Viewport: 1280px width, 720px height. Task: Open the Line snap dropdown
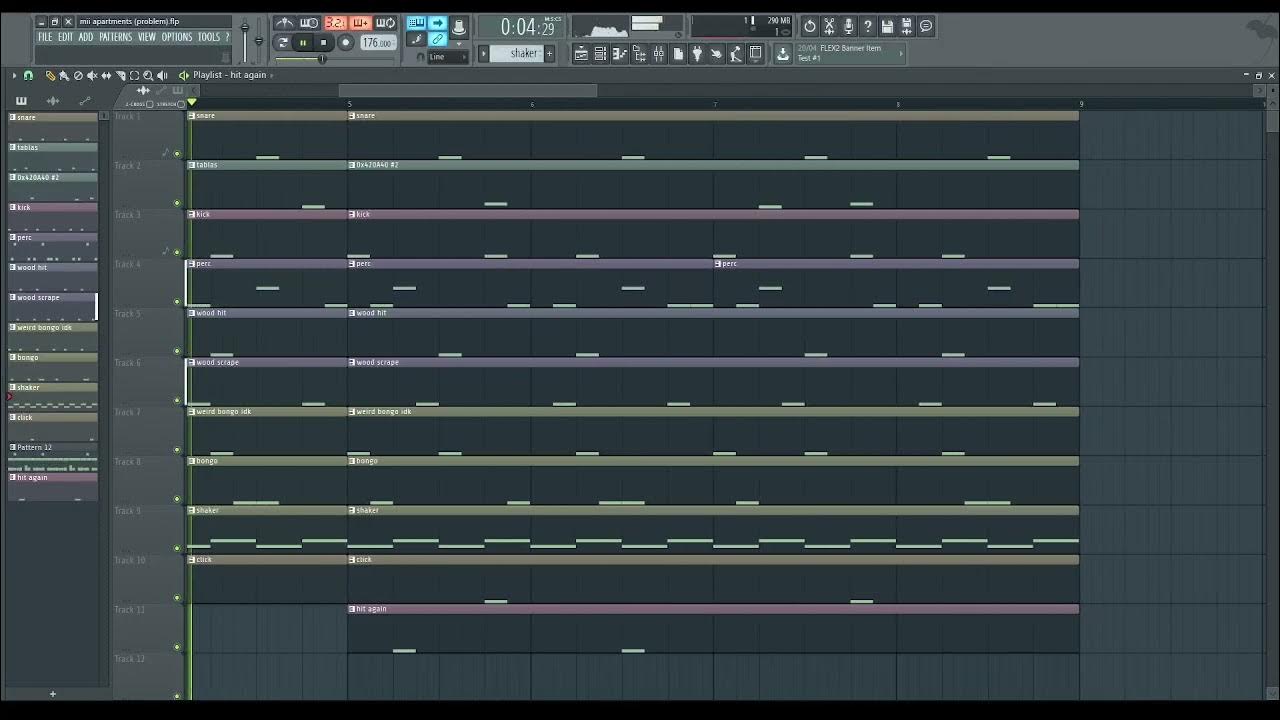(x=447, y=57)
